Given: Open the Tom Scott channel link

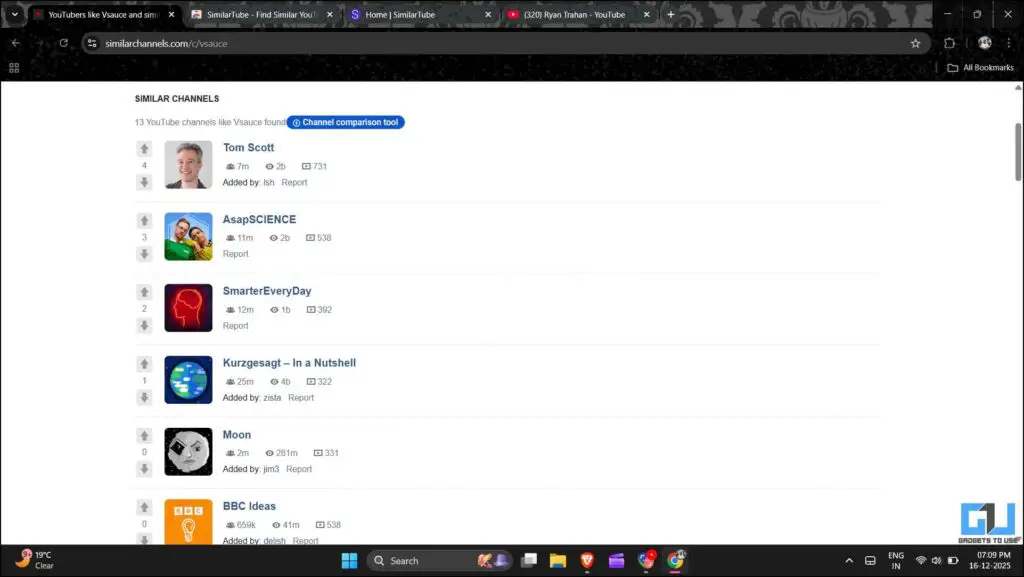Looking at the screenshot, I should tap(248, 147).
